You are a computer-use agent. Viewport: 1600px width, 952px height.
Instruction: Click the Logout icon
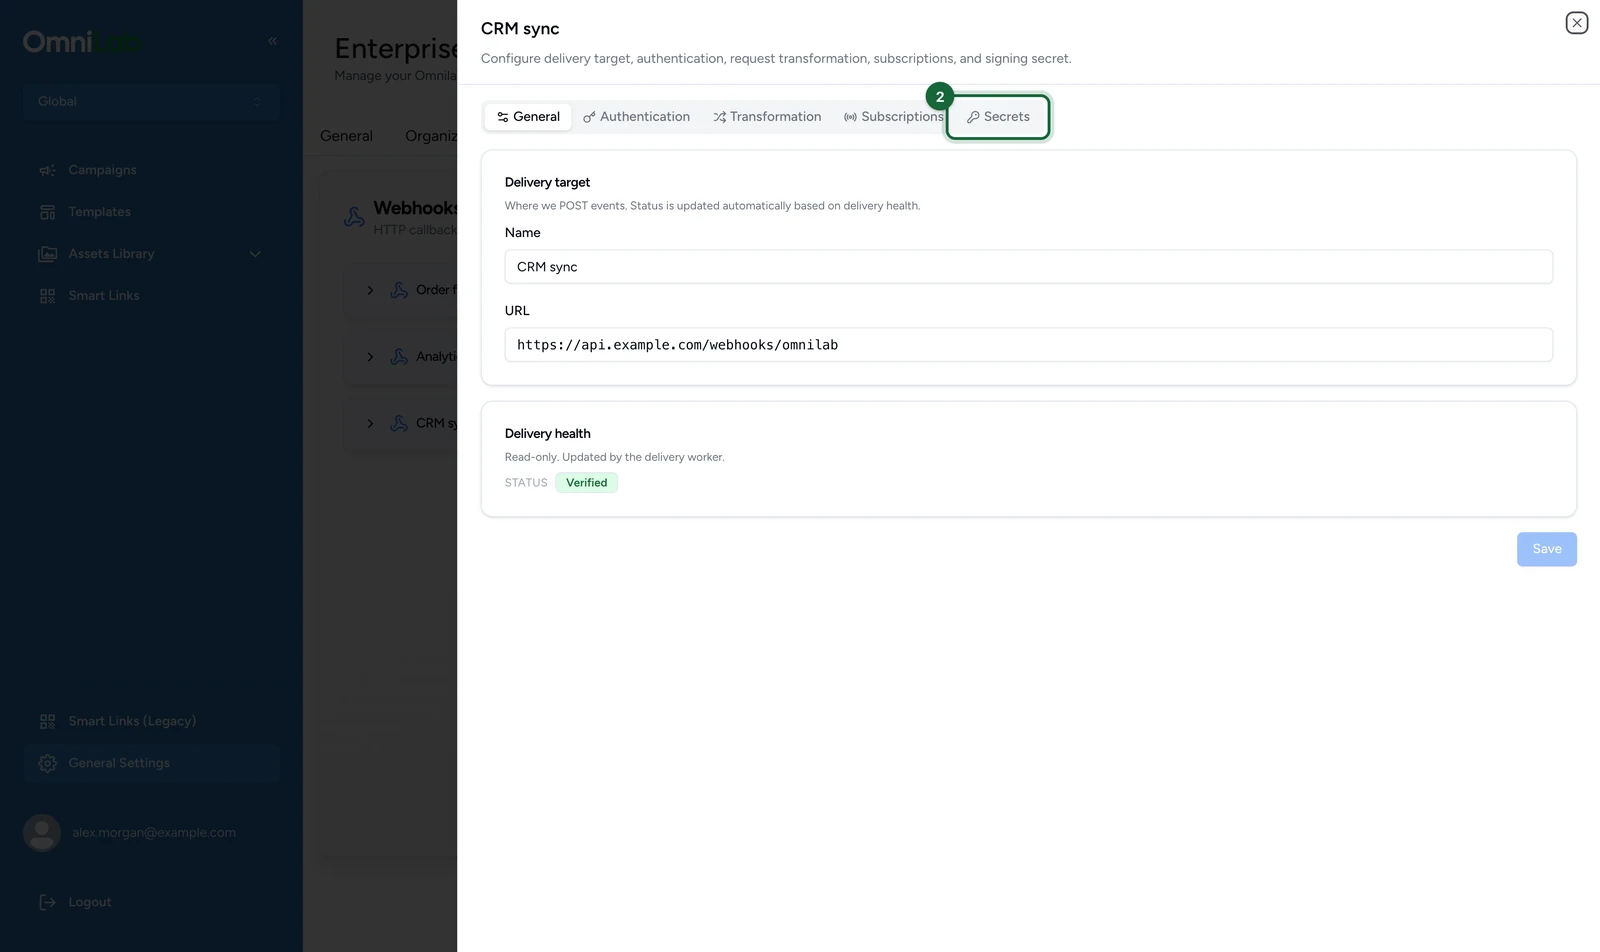[x=47, y=902]
